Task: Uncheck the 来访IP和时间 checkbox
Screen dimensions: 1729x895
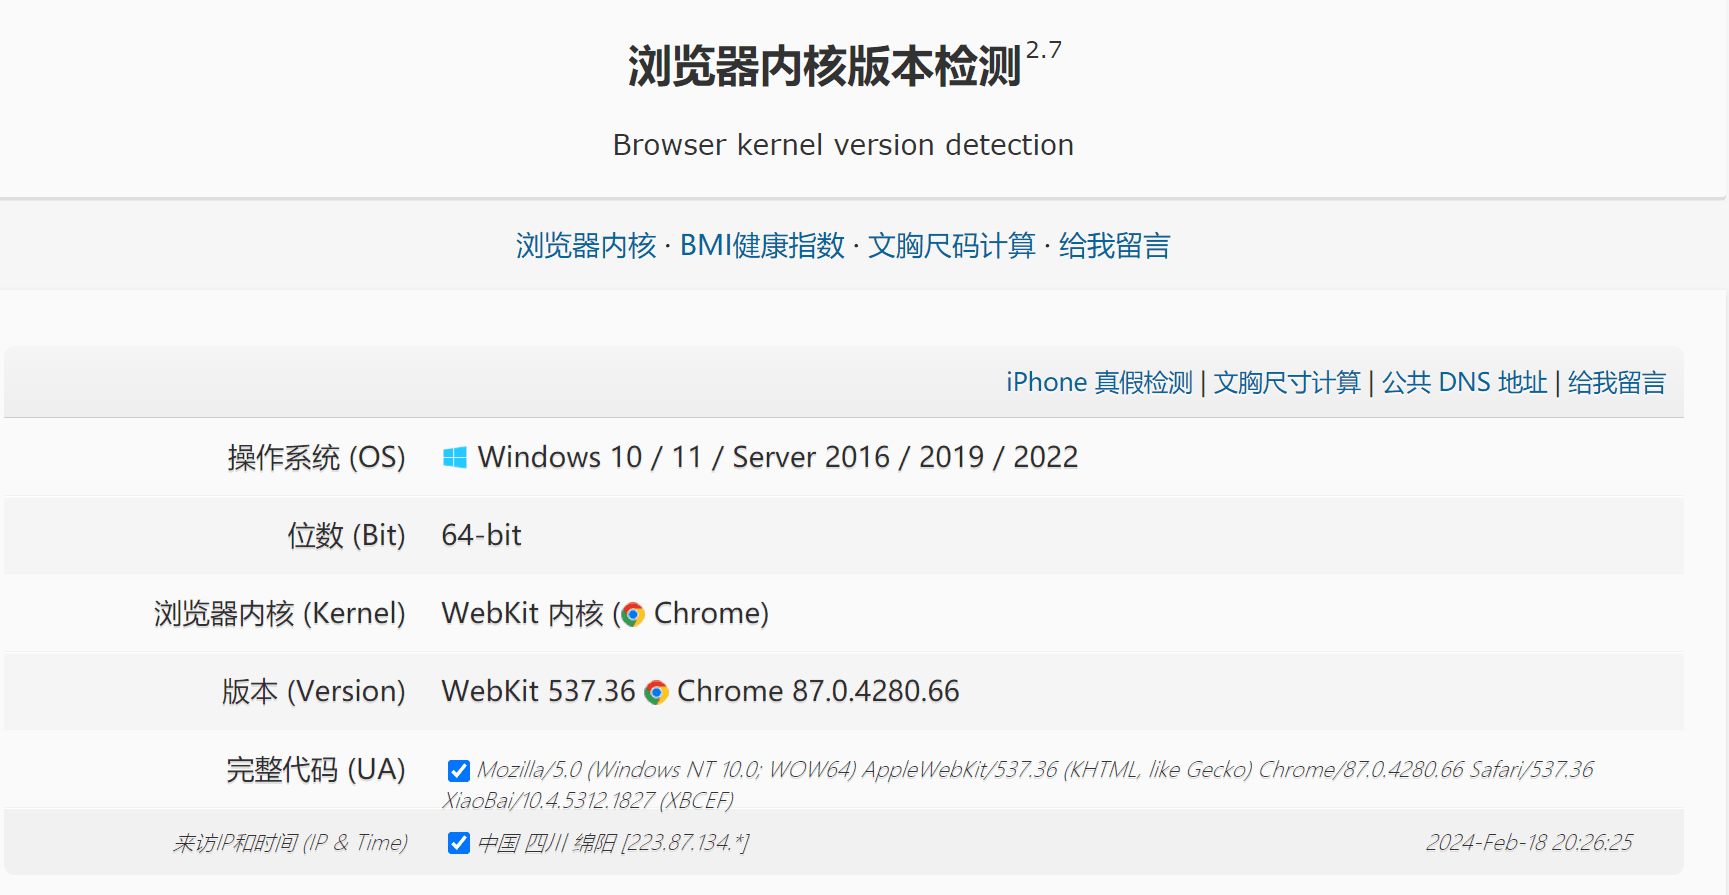Action: (458, 843)
